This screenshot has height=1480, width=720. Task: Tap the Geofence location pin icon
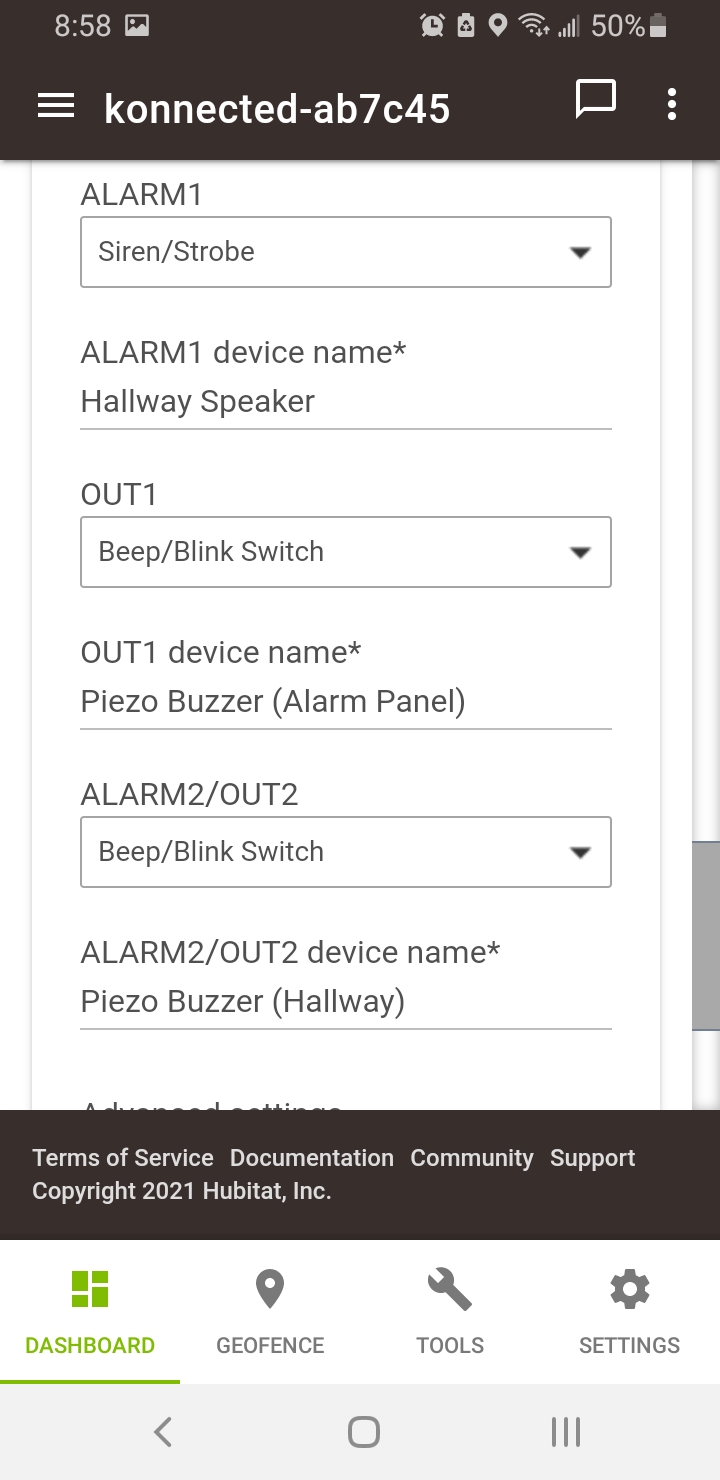tap(270, 1290)
